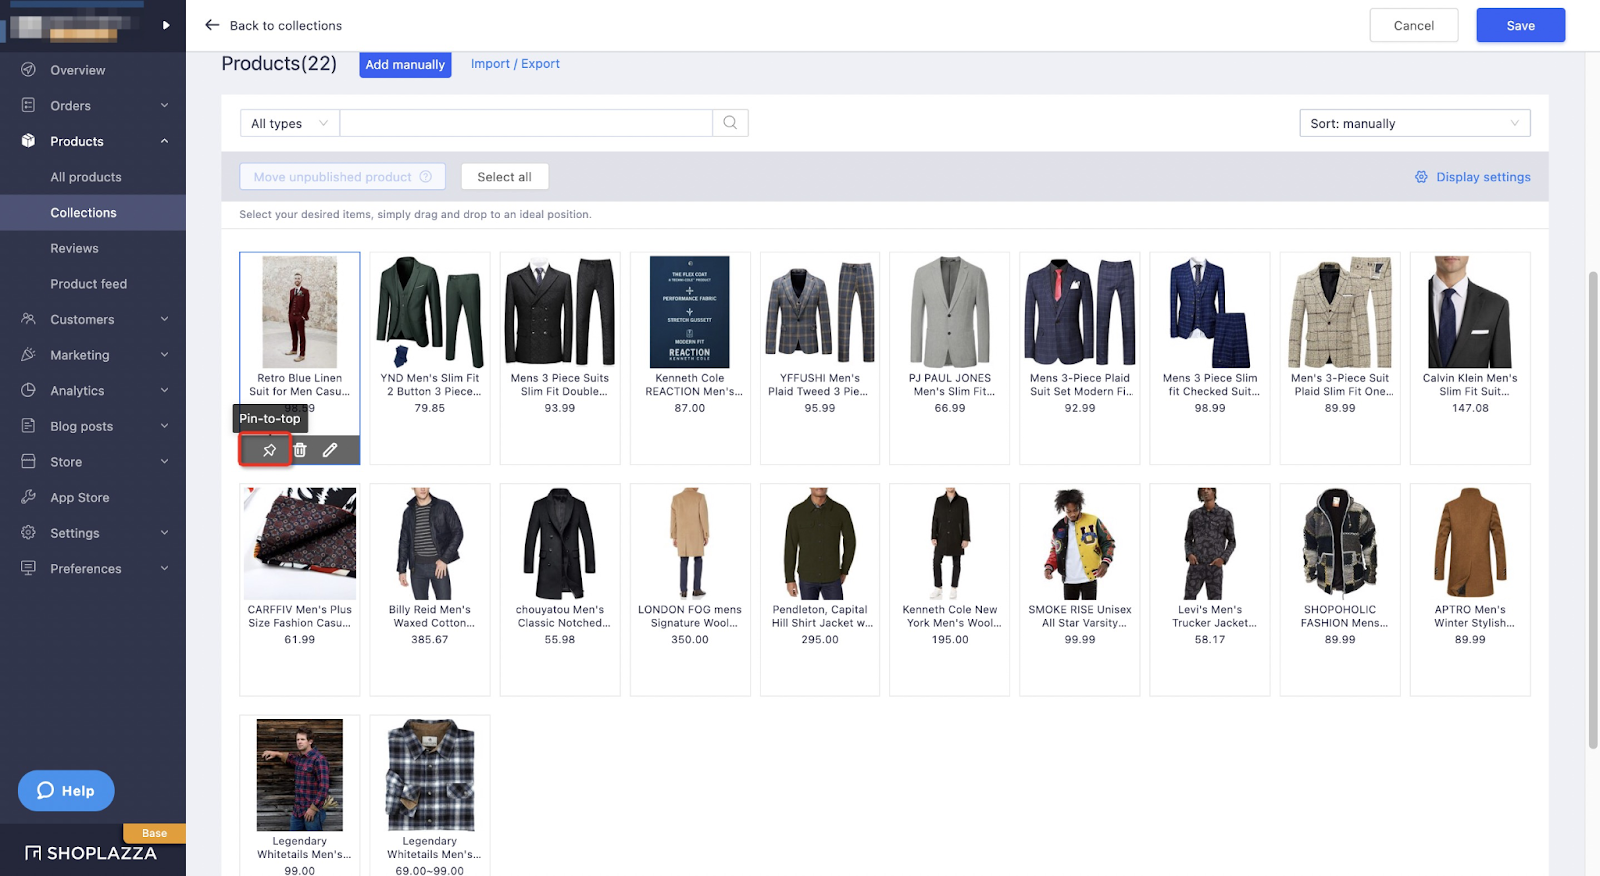This screenshot has width=1600, height=876.
Task: Select the APTRO Men's Winter coat thumbnail
Action: click(x=1470, y=543)
